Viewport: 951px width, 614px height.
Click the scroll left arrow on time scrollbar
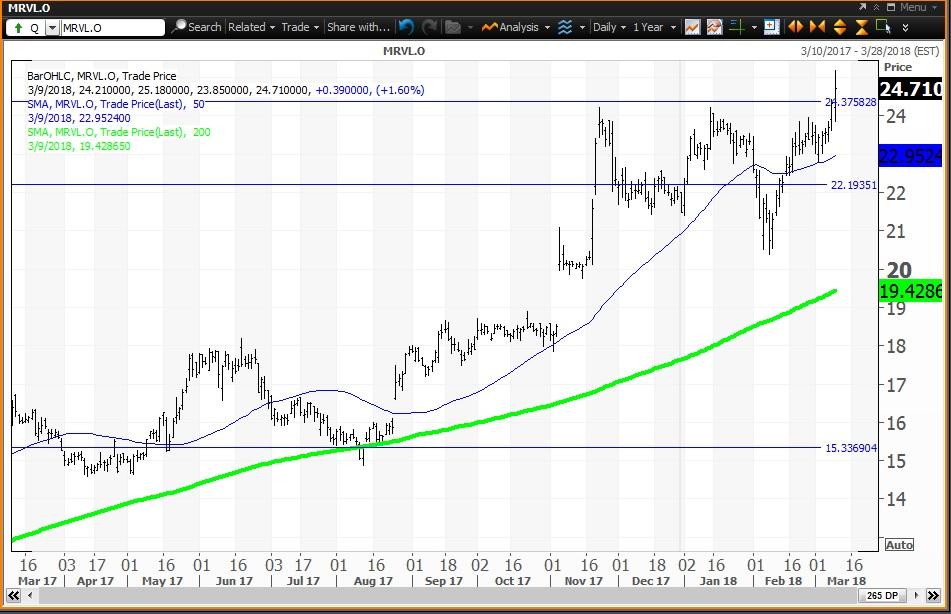(30, 596)
